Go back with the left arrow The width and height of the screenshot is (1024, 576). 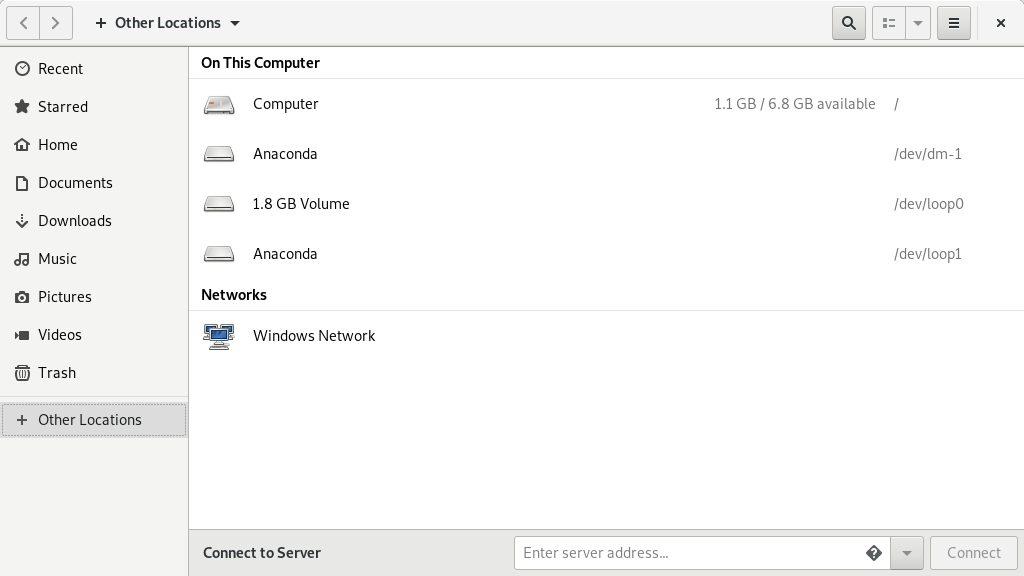(x=24, y=23)
